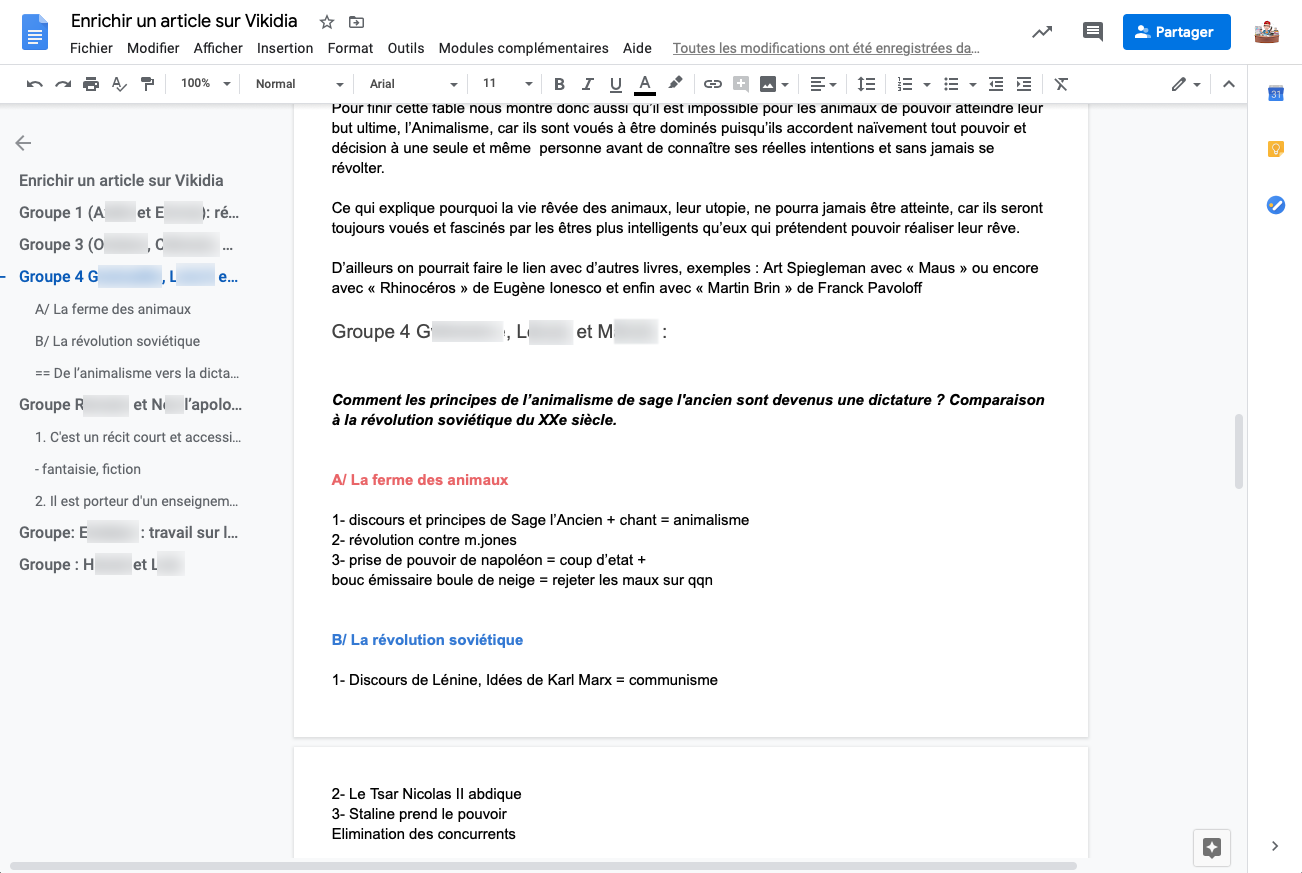Go to outline item '- fantaisie, fiction'
Viewport: 1302px width, 873px height.
coord(88,469)
